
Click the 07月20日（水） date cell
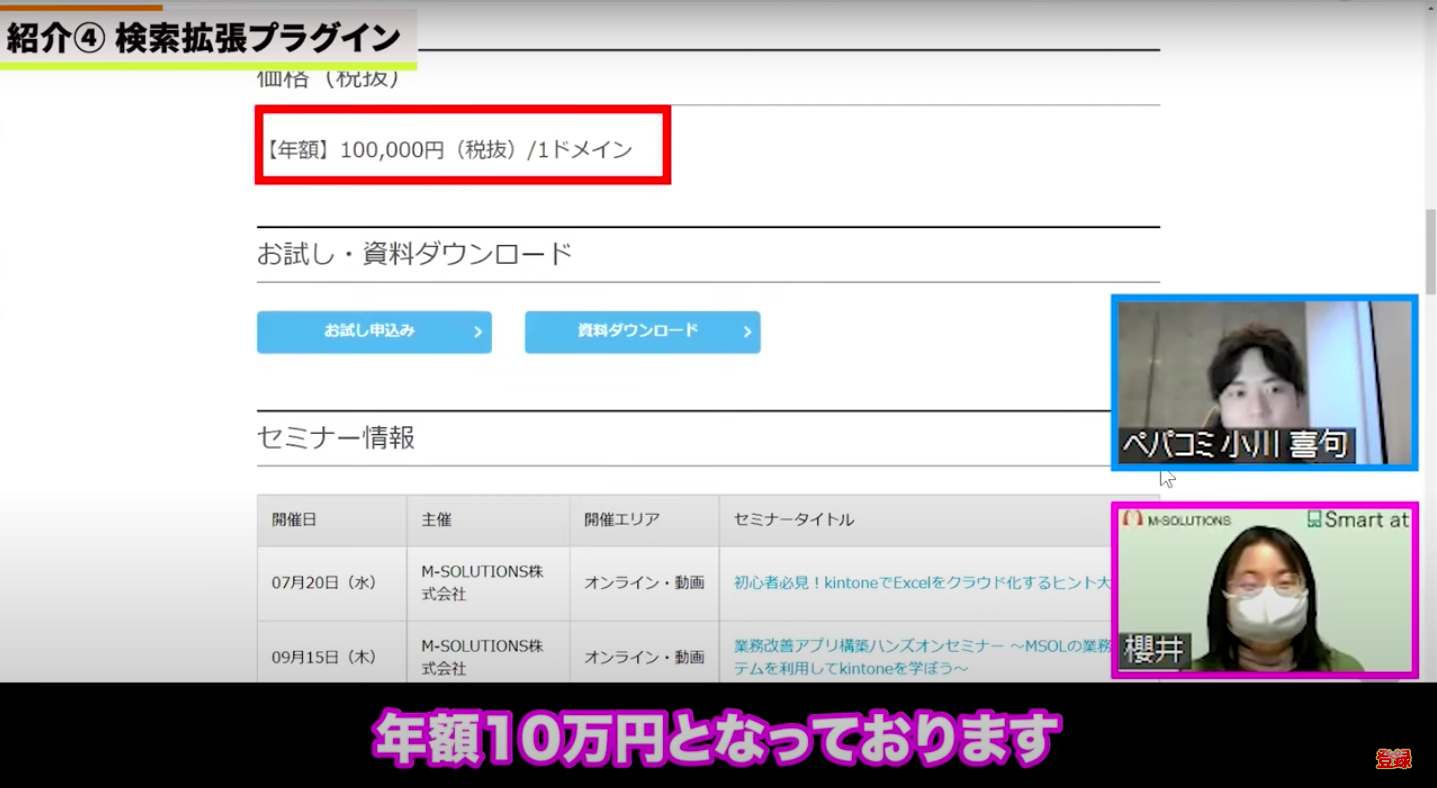tap(324, 582)
